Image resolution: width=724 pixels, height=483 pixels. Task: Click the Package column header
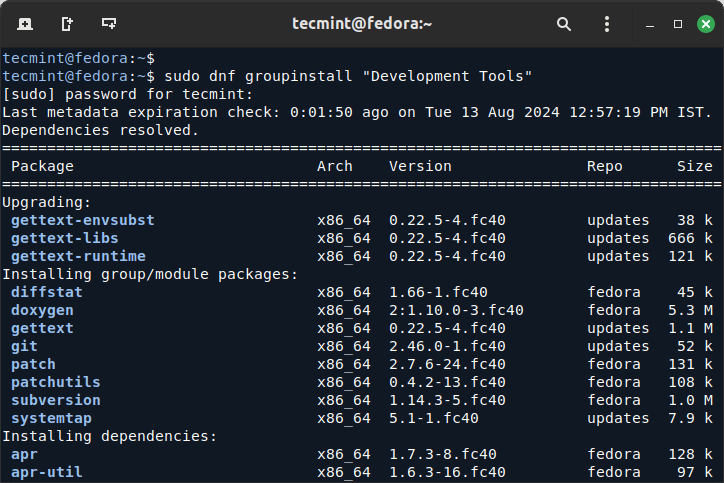click(42, 166)
